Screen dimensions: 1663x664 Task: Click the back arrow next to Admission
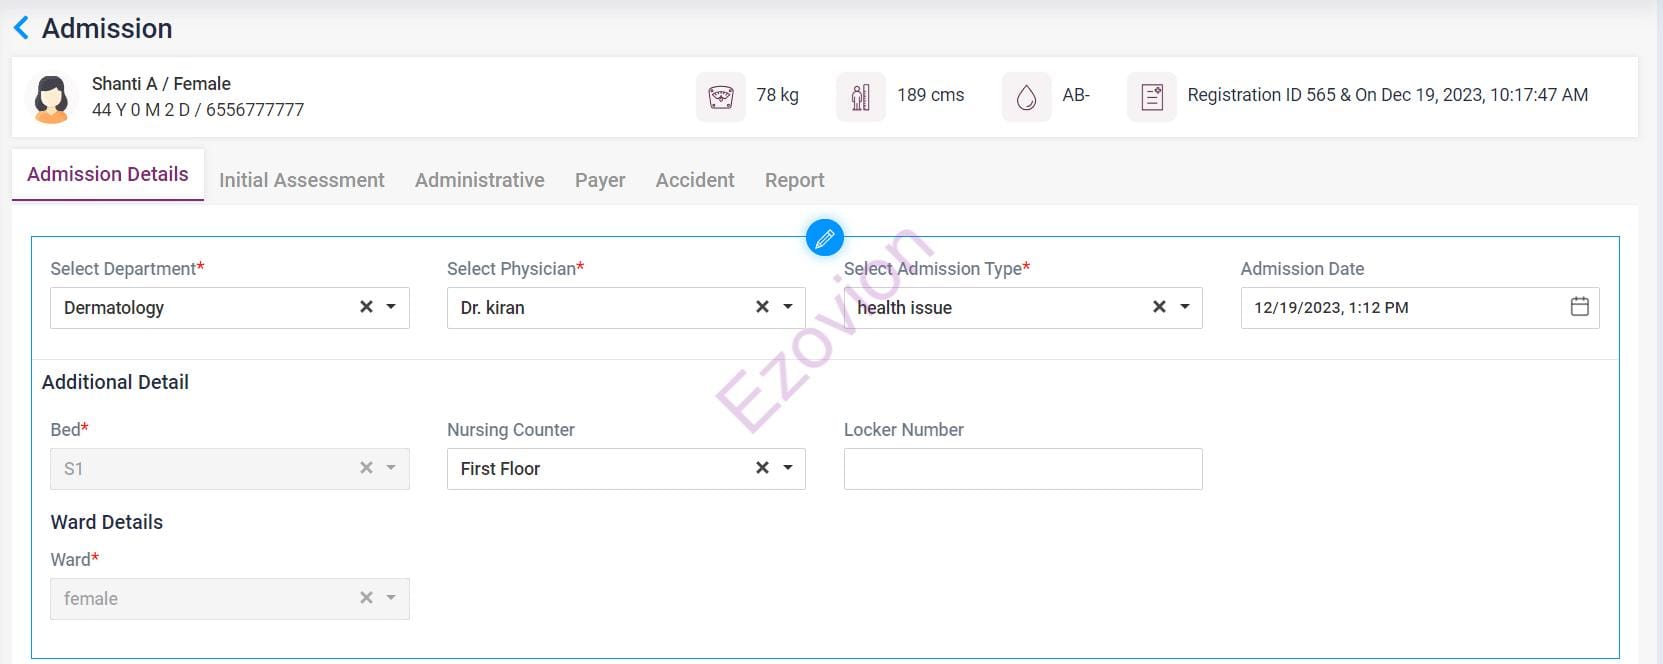coord(21,28)
